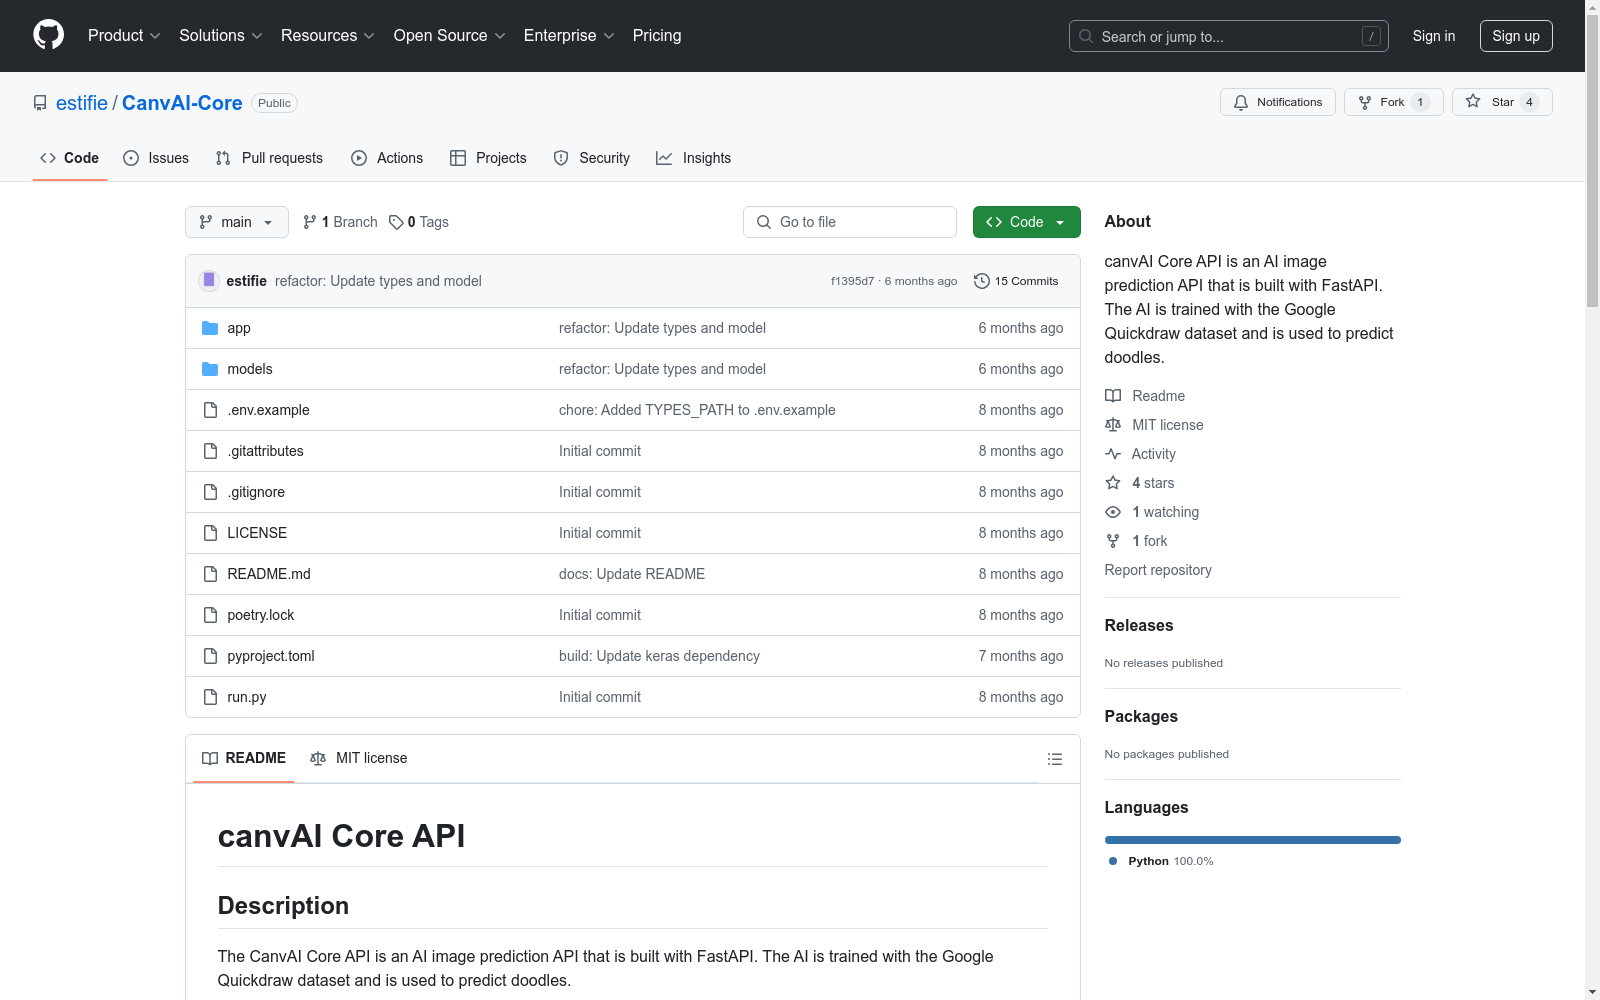
Task: Open commit hash f1395d7
Action: click(x=852, y=281)
